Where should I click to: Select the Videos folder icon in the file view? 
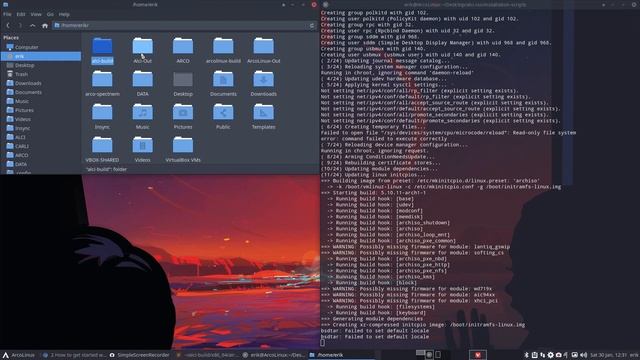(x=142, y=145)
